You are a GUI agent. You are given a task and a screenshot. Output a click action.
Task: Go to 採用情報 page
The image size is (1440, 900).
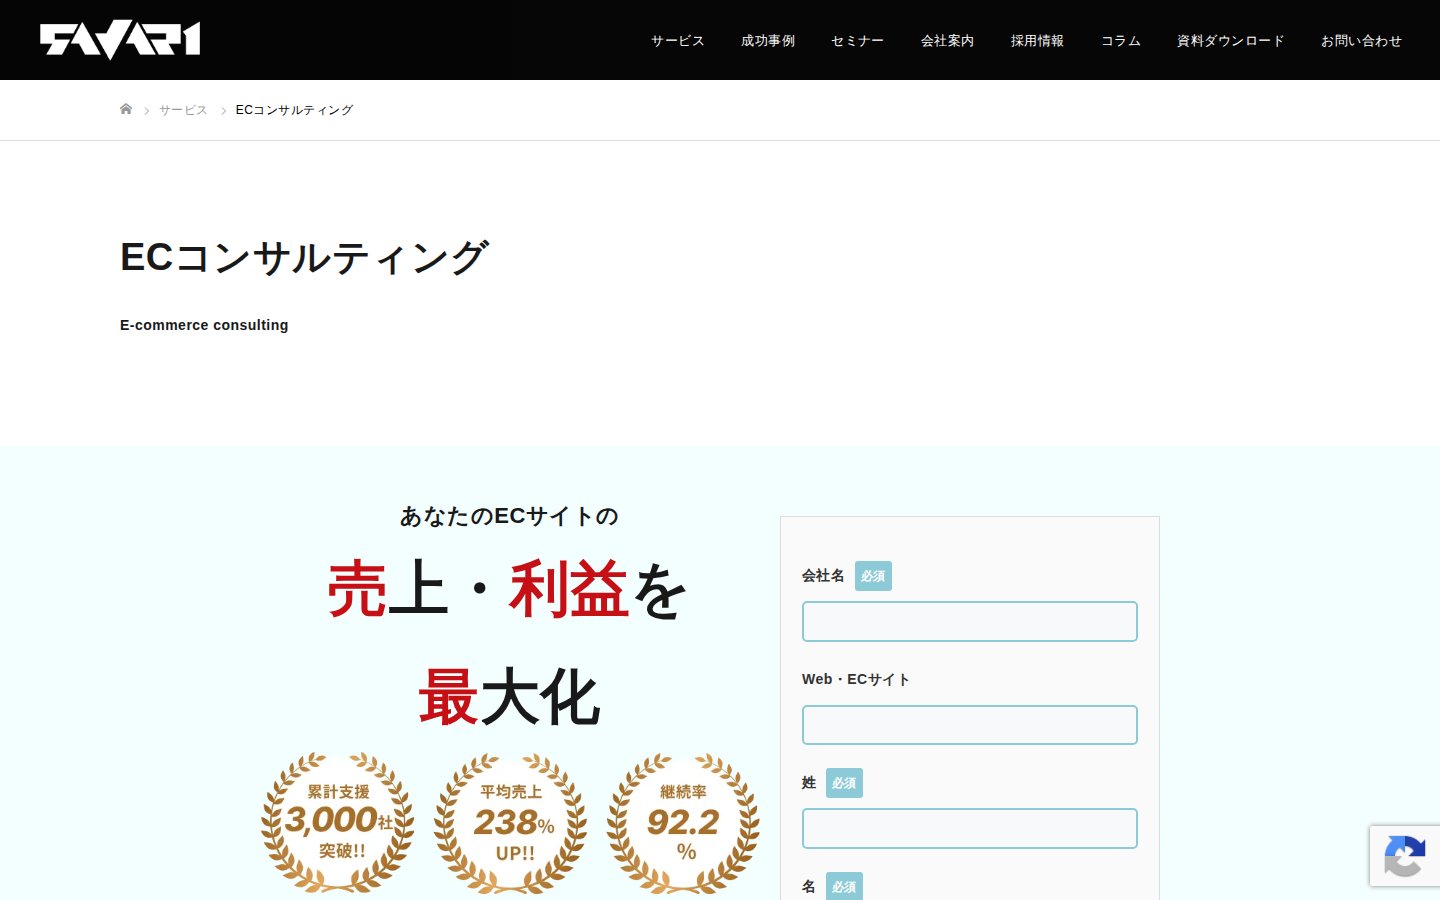click(1038, 41)
